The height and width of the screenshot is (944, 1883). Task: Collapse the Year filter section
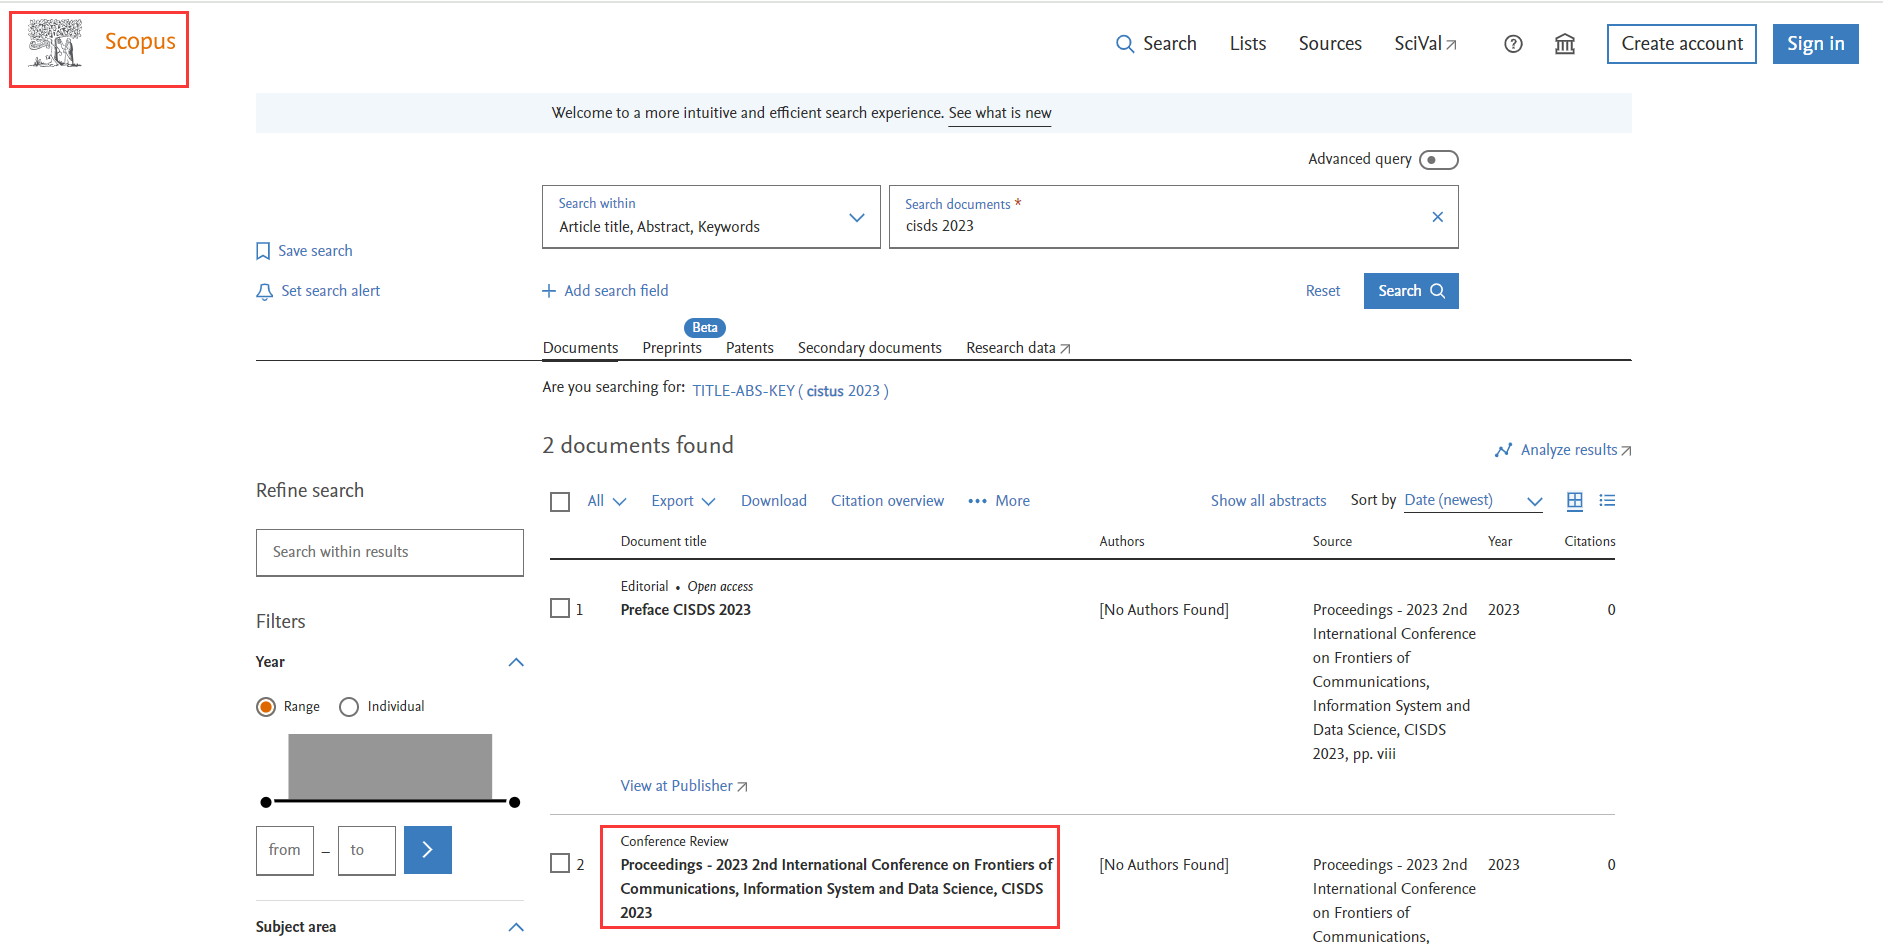[x=516, y=662]
